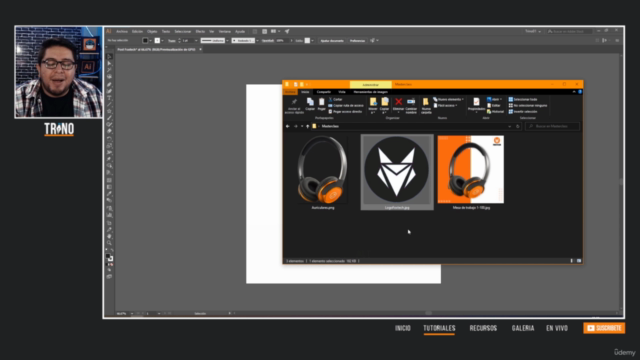This screenshot has height=360, width=640.
Task: Select the Auriculares.png headphones thumbnail
Action: pyautogui.click(x=322, y=170)
